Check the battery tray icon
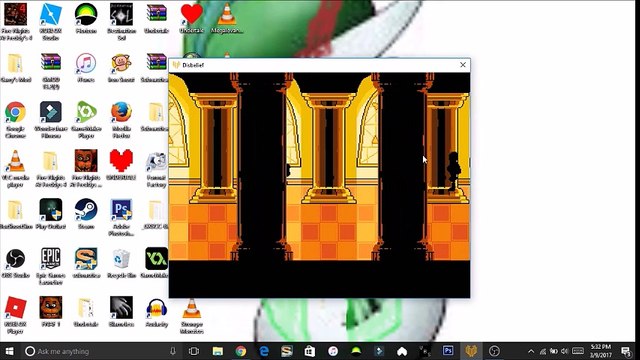The height and width of the screenshot is (360, 640). click(x=553, y=351)
